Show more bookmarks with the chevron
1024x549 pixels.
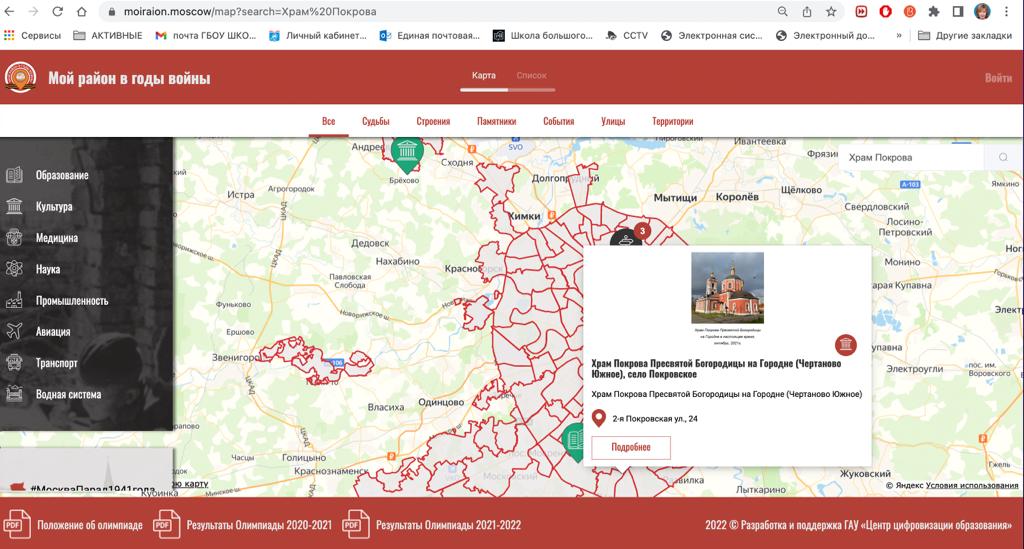[x=899, y=35]
